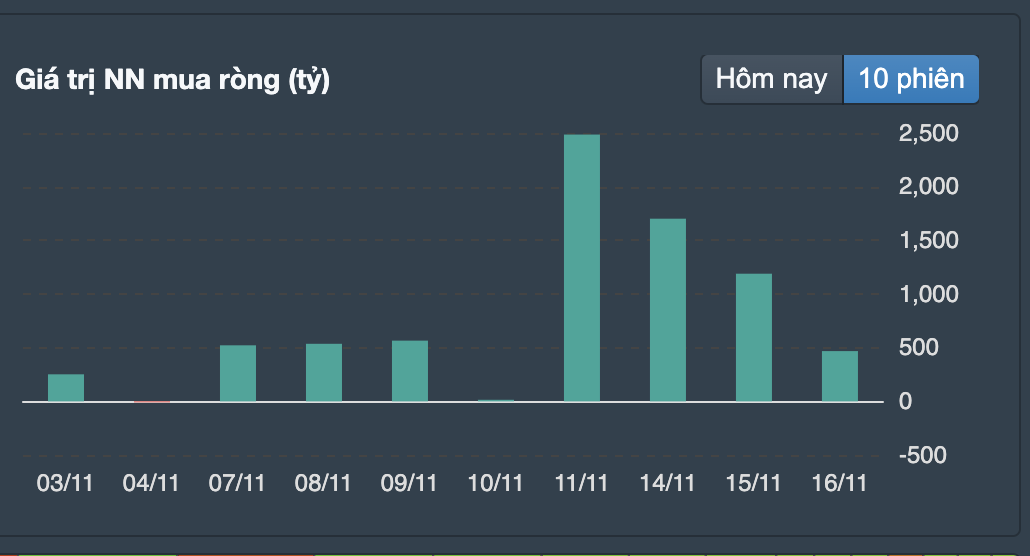Select the 14/11 bar
1030x556 pixels.
pyautogui.click(x=668, y=310)
